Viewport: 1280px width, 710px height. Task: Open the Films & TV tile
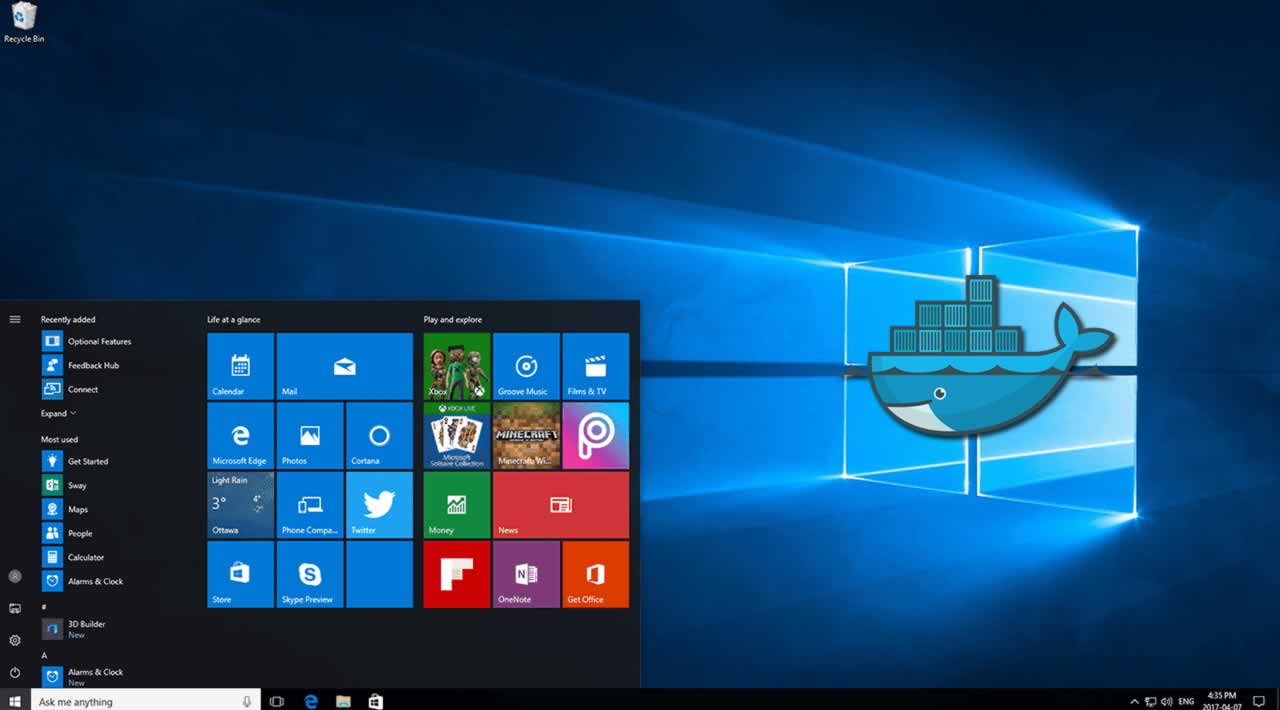[596, 366]
